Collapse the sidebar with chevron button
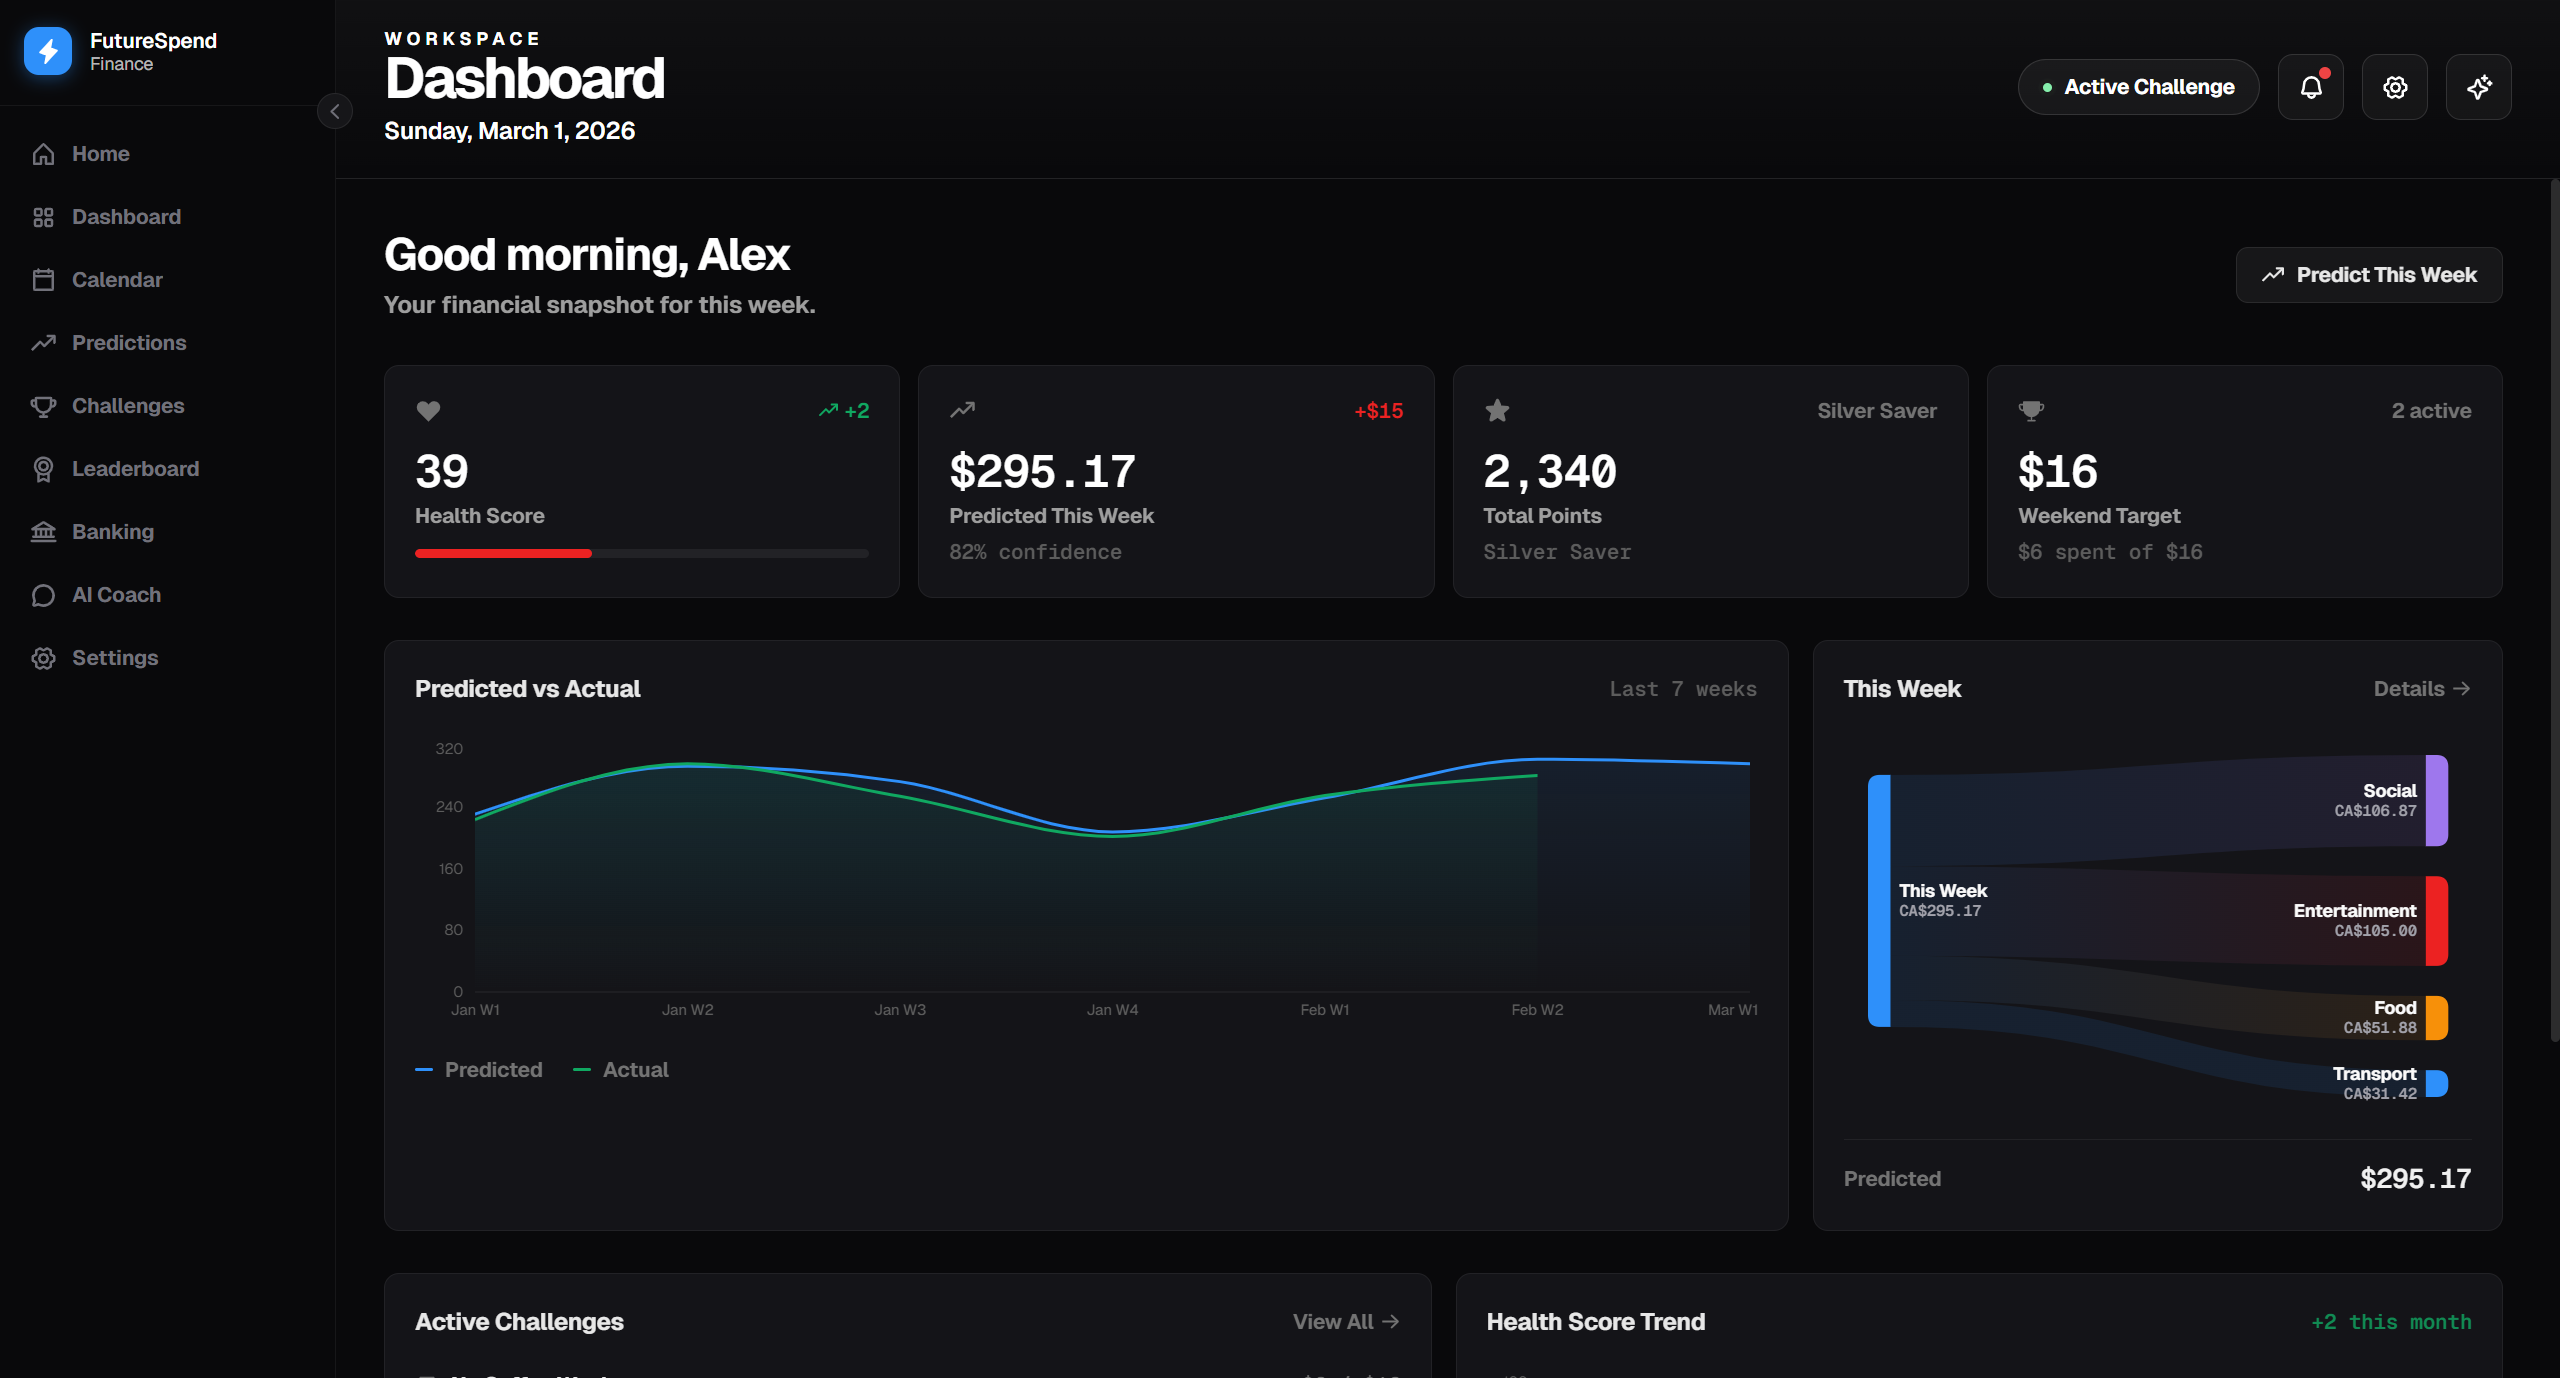This screenshot has width=2560, height=1378. coord(335,111)
